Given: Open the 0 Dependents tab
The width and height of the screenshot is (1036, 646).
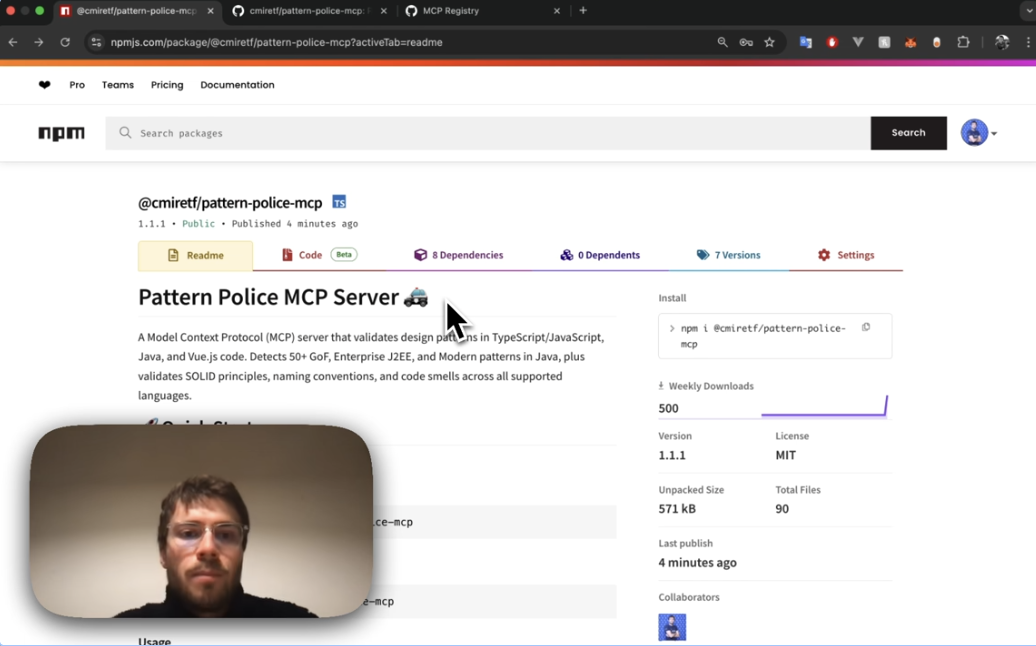Looking at the screenshot, I should click(600, 255).
